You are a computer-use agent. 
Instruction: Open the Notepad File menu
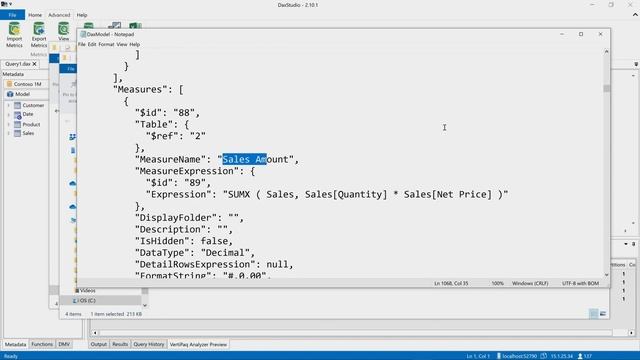[x=82, y=44]
